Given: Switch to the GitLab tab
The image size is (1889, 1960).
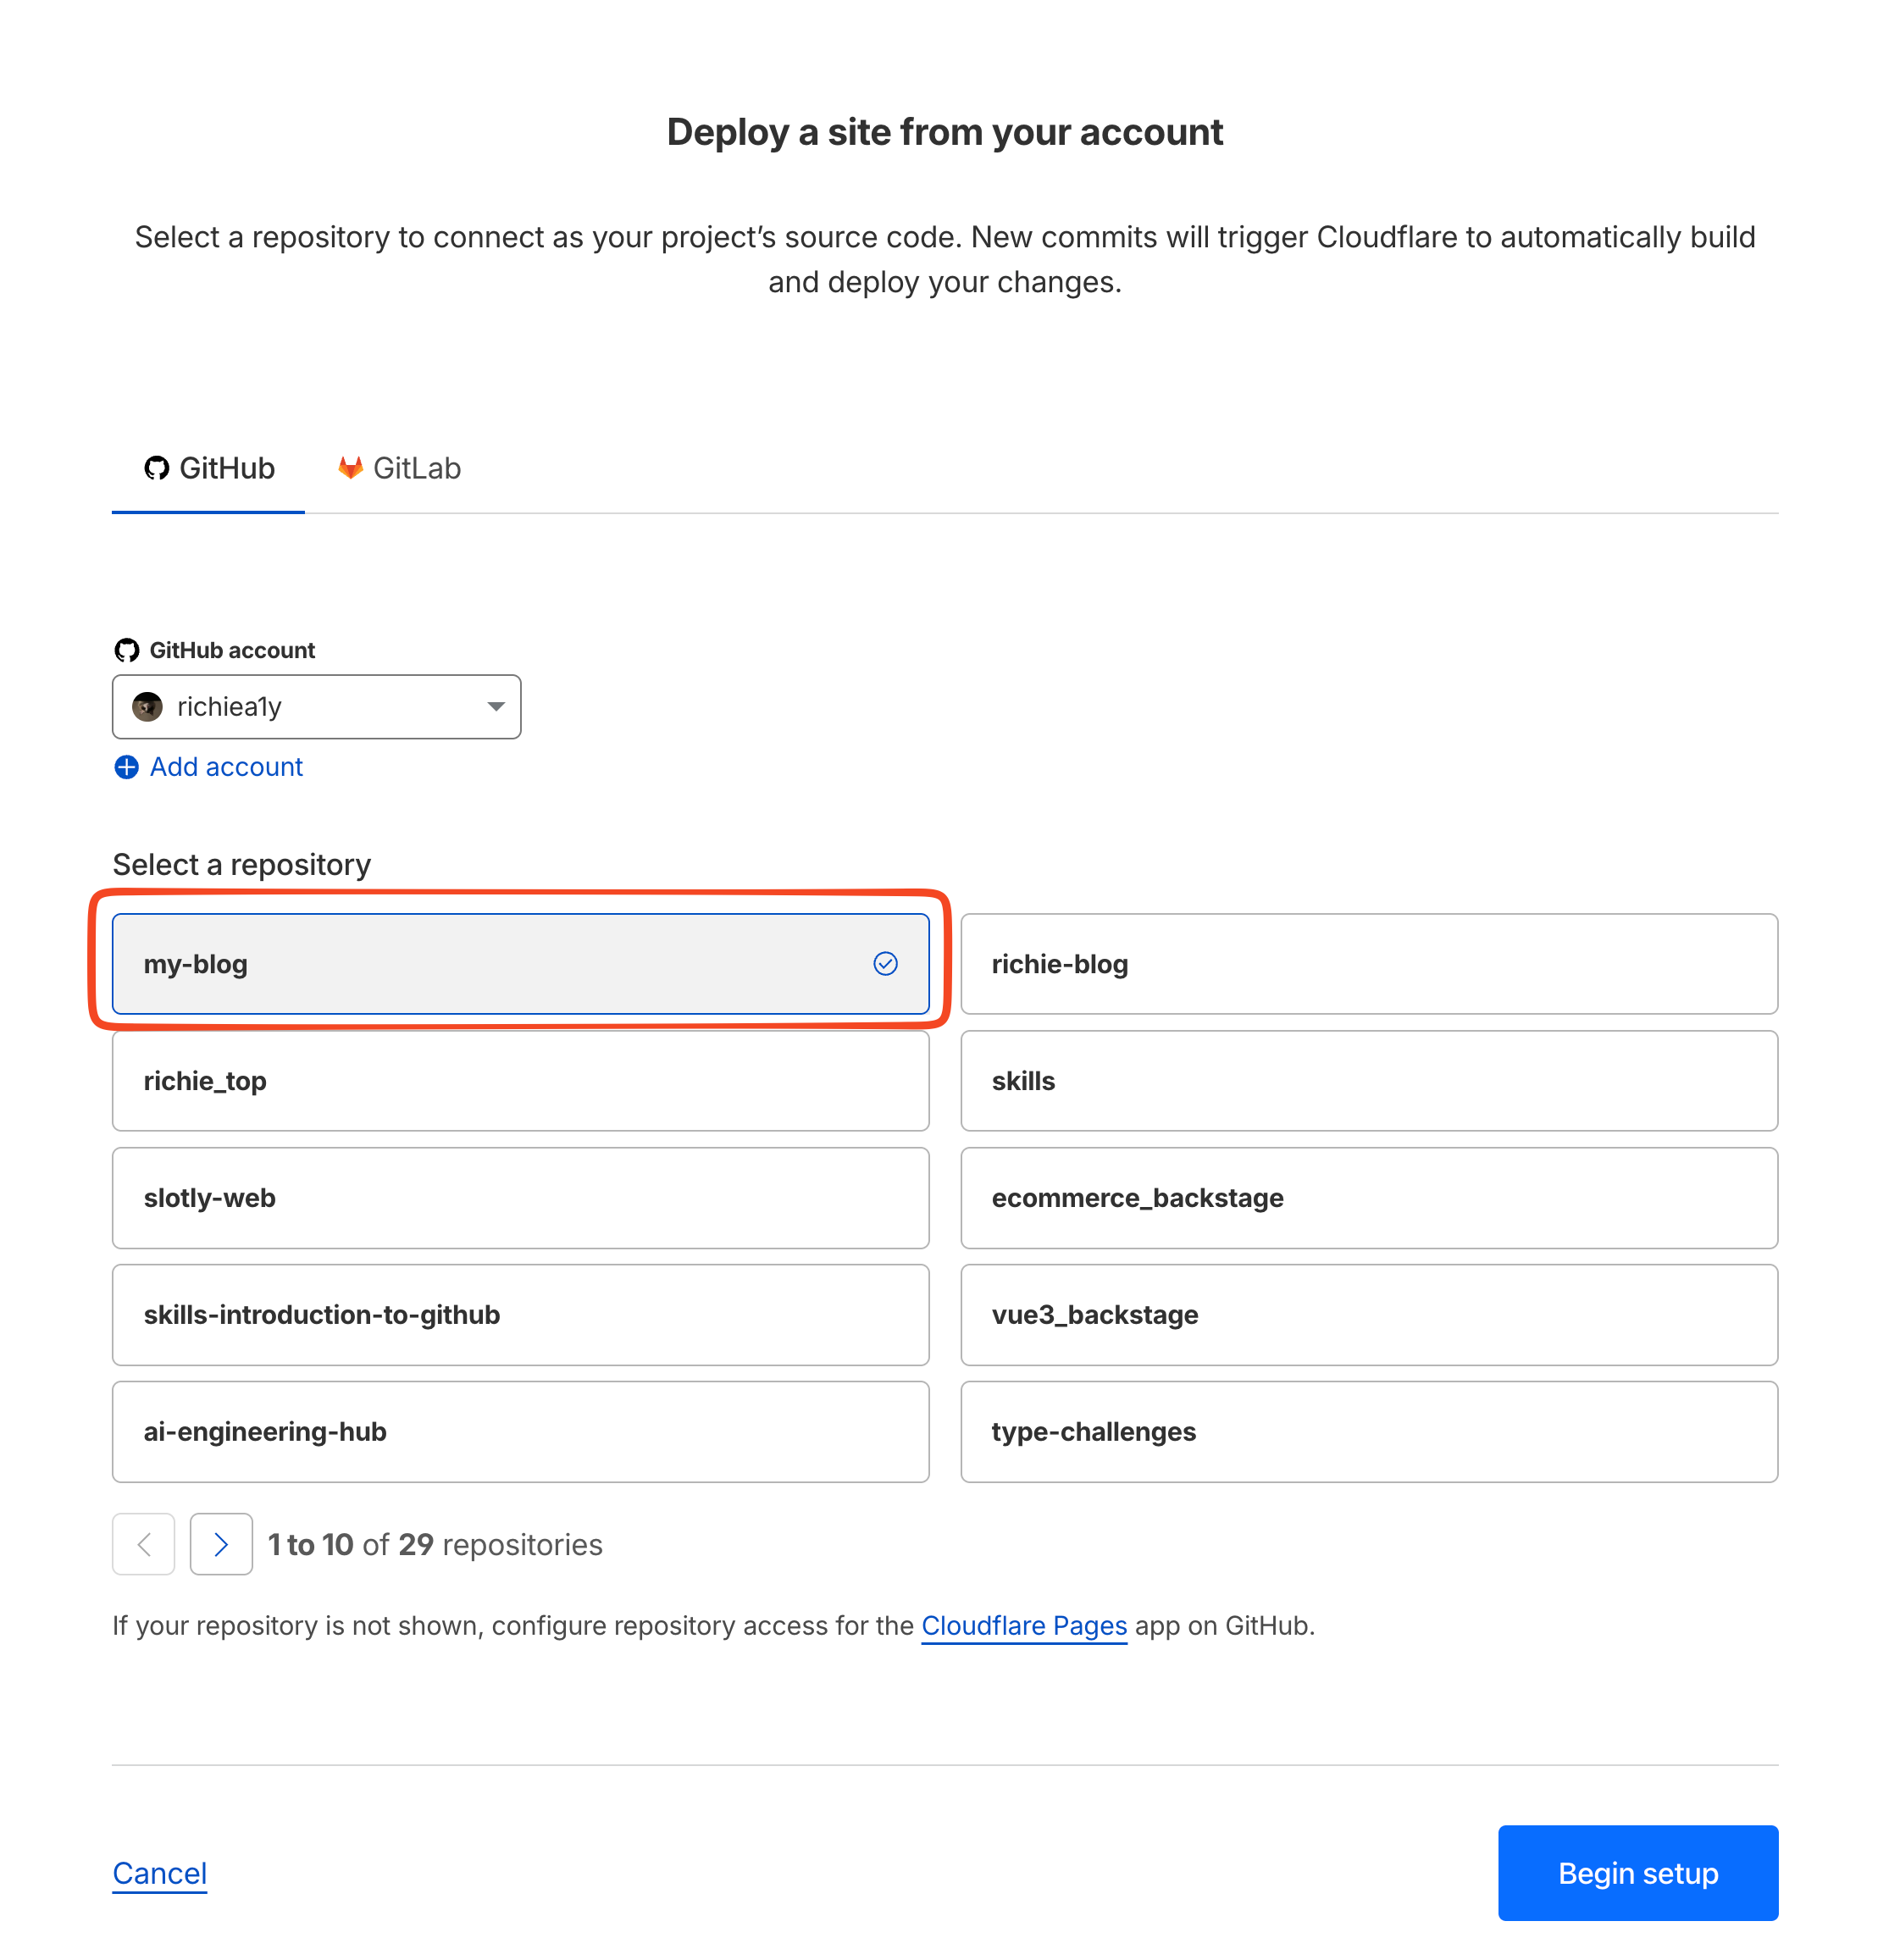Looking at the screenshot, I should click(x=400, y=468).
